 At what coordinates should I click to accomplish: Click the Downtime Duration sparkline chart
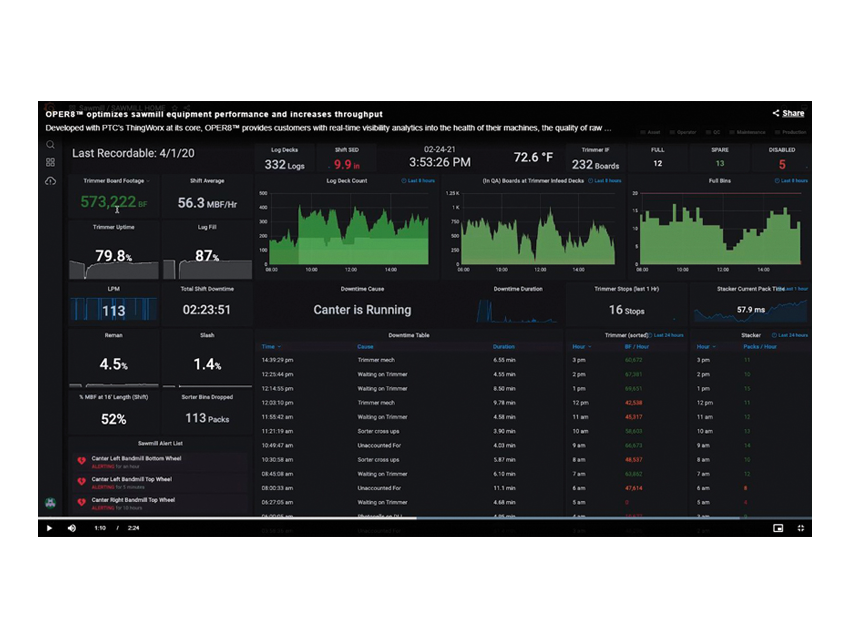point(518,311)
